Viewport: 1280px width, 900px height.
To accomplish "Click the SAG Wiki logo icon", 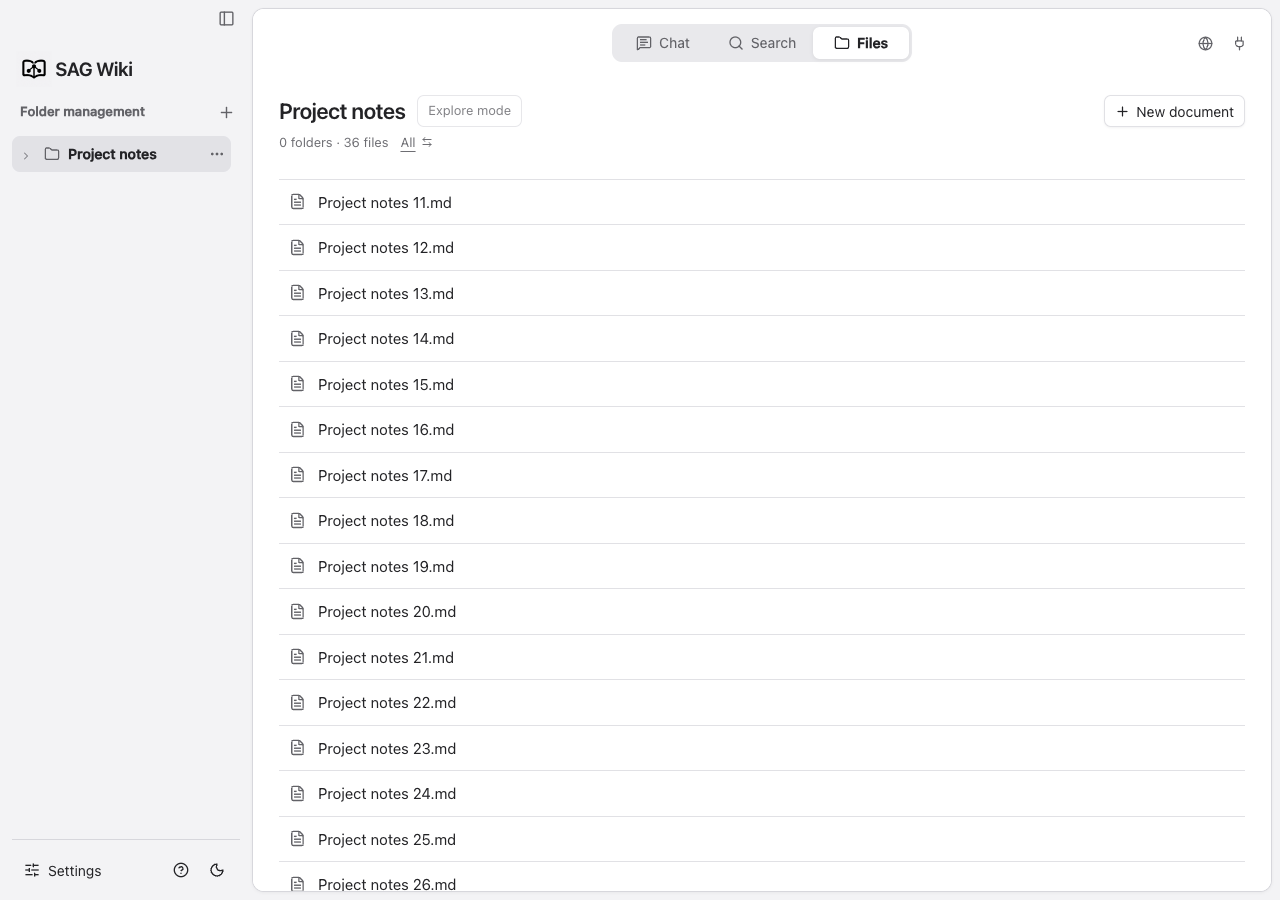I will (x=34, y=69).
